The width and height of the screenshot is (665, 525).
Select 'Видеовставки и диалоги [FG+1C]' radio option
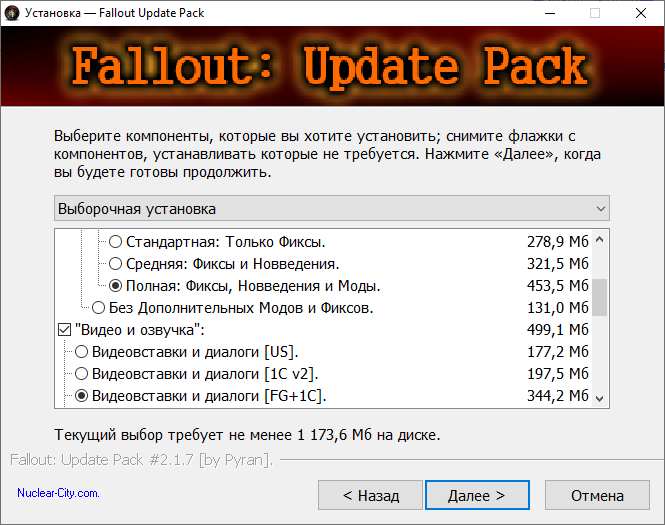tap(81, 396)
